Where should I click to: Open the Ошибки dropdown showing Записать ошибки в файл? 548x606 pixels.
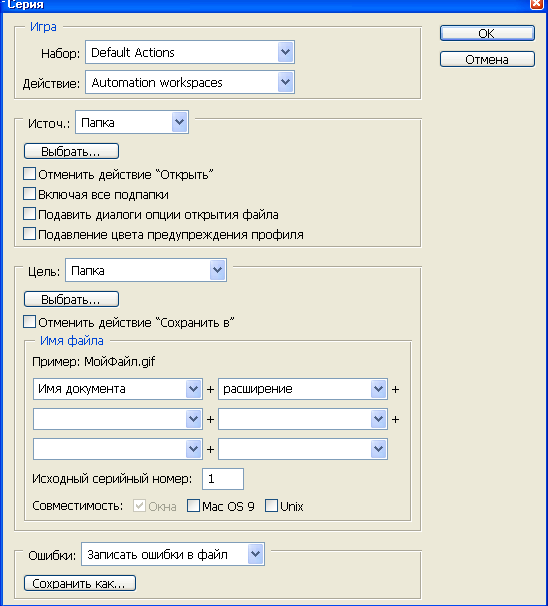click(173, 555)
